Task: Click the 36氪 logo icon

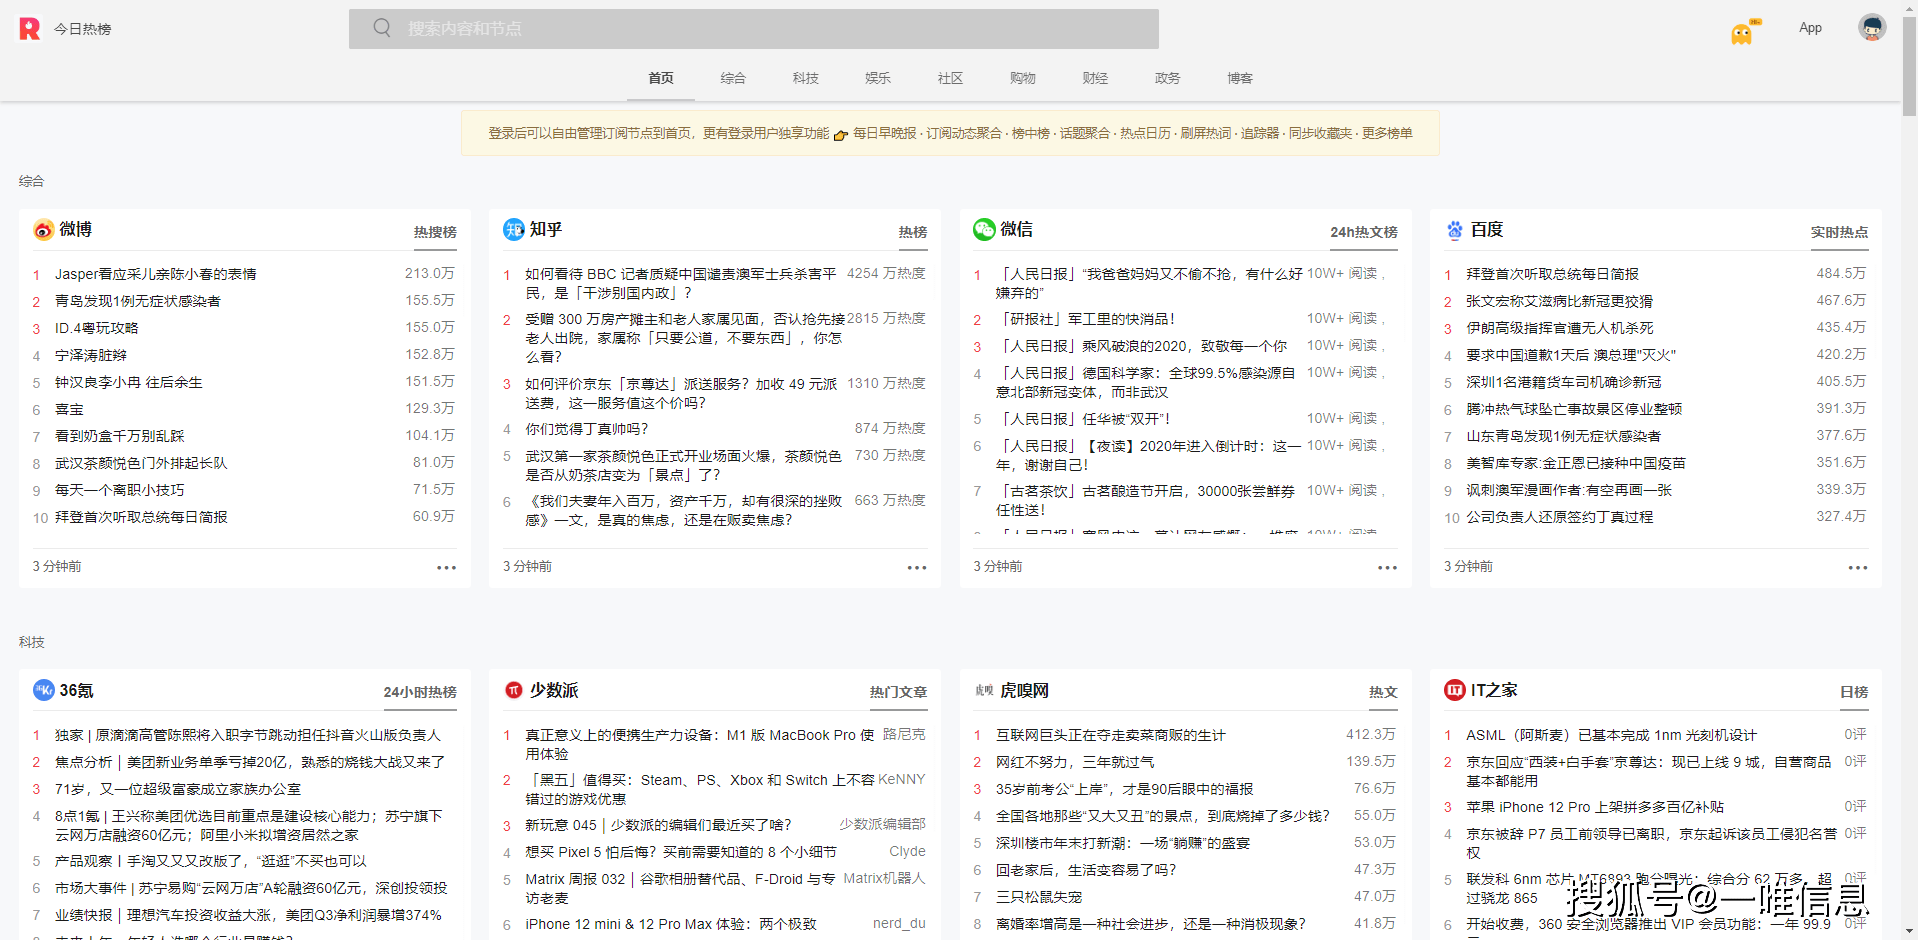Action: pos(44,690)
